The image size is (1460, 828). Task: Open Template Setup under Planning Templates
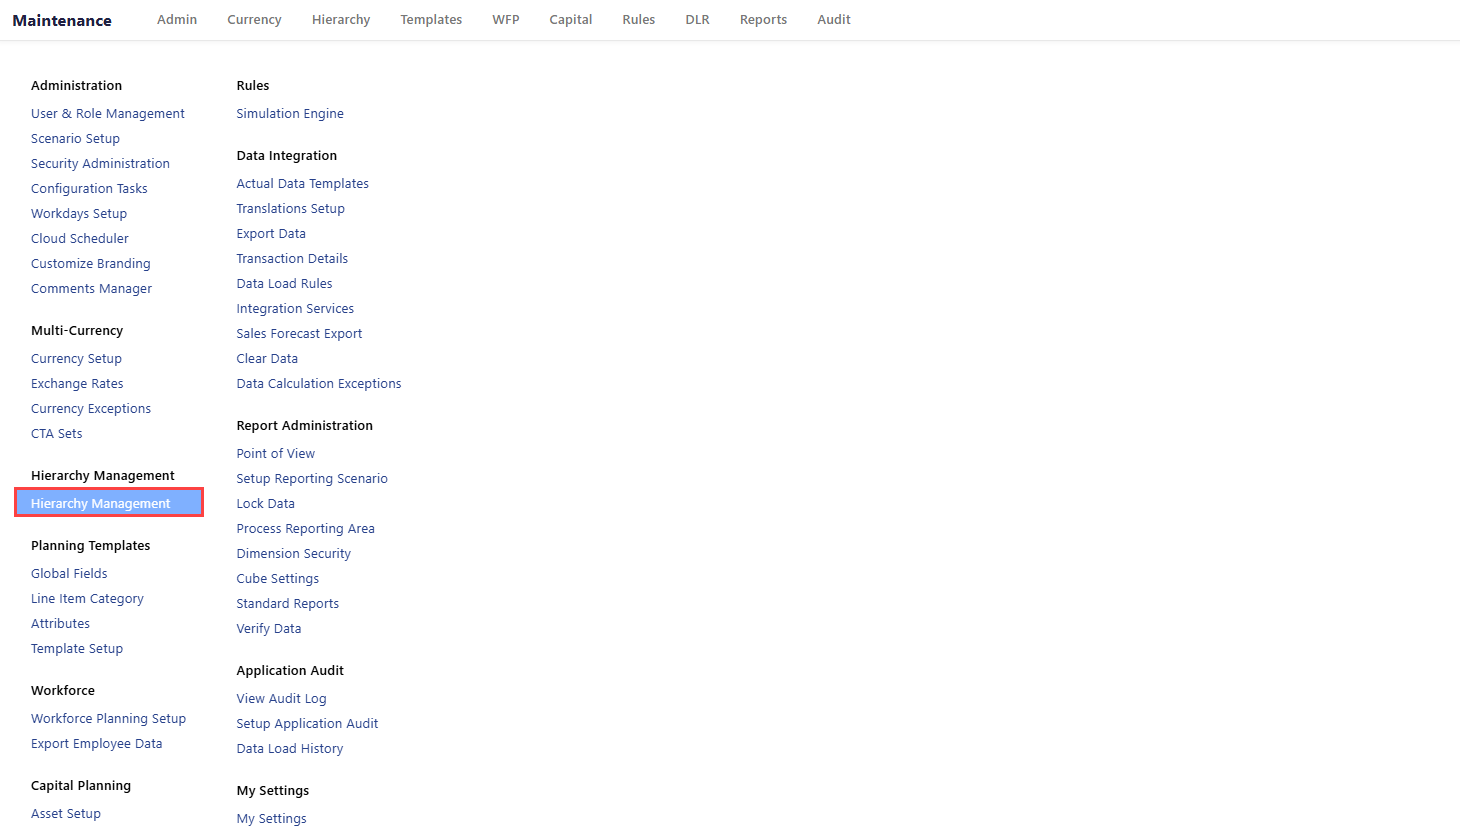click(x=77, y=648)
